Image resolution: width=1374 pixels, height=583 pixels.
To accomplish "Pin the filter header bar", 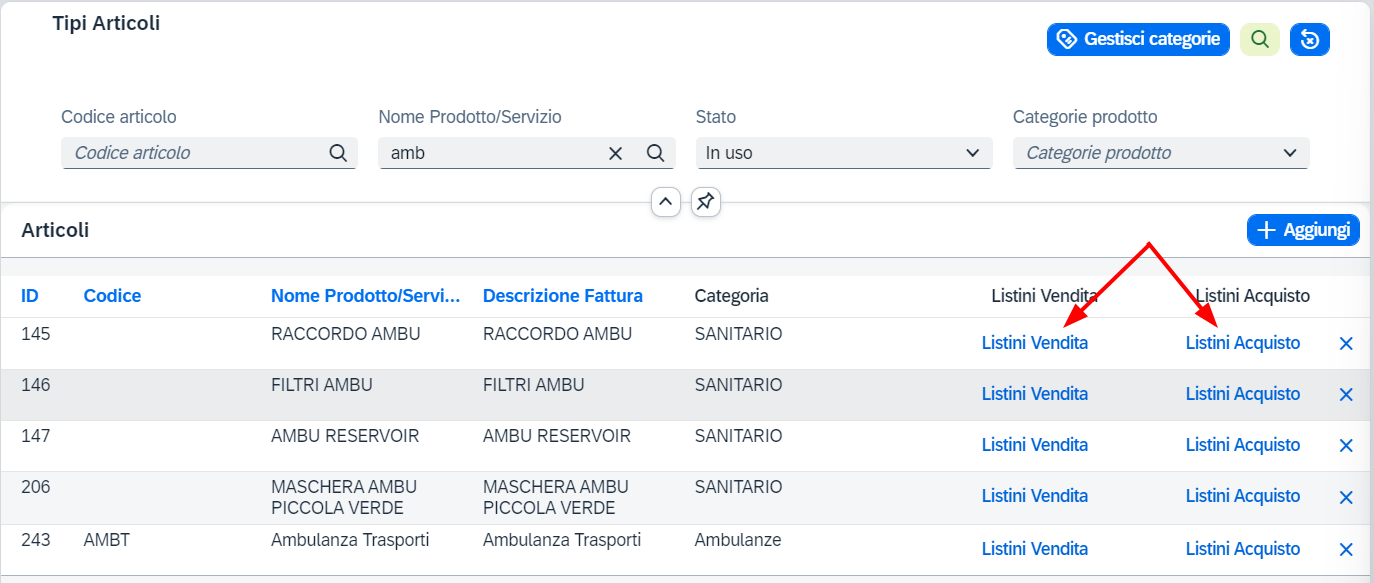I will [706, 201].
